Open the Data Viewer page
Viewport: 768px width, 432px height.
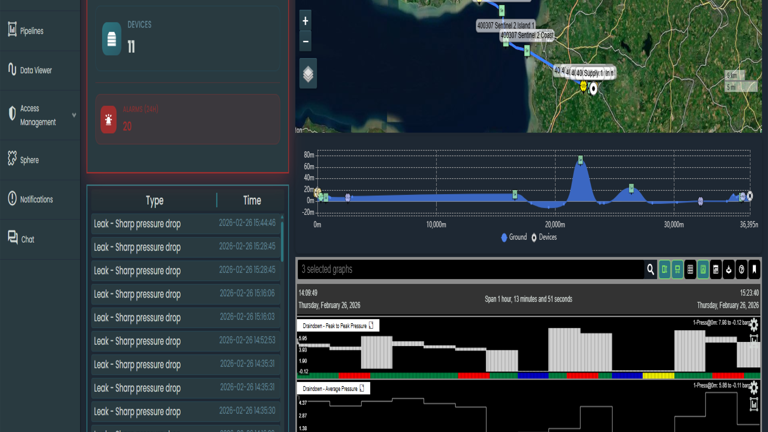coord(35,70)
